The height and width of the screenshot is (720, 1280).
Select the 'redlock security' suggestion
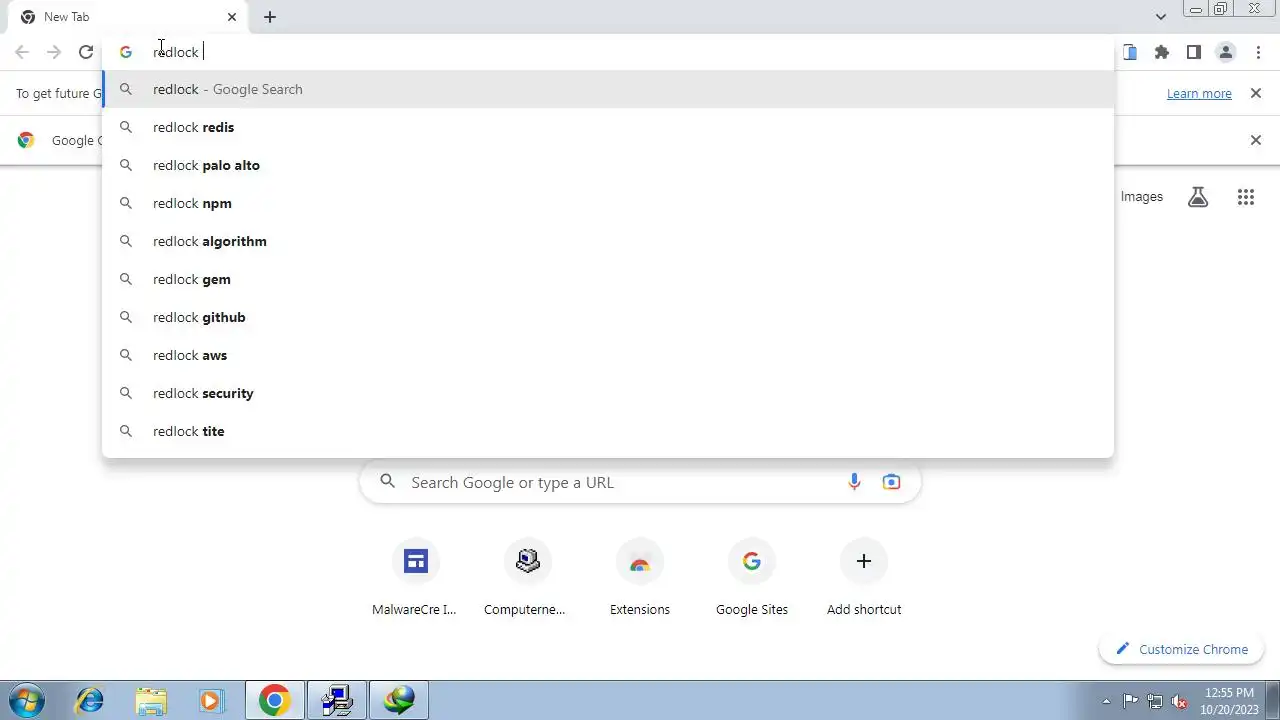608,393
